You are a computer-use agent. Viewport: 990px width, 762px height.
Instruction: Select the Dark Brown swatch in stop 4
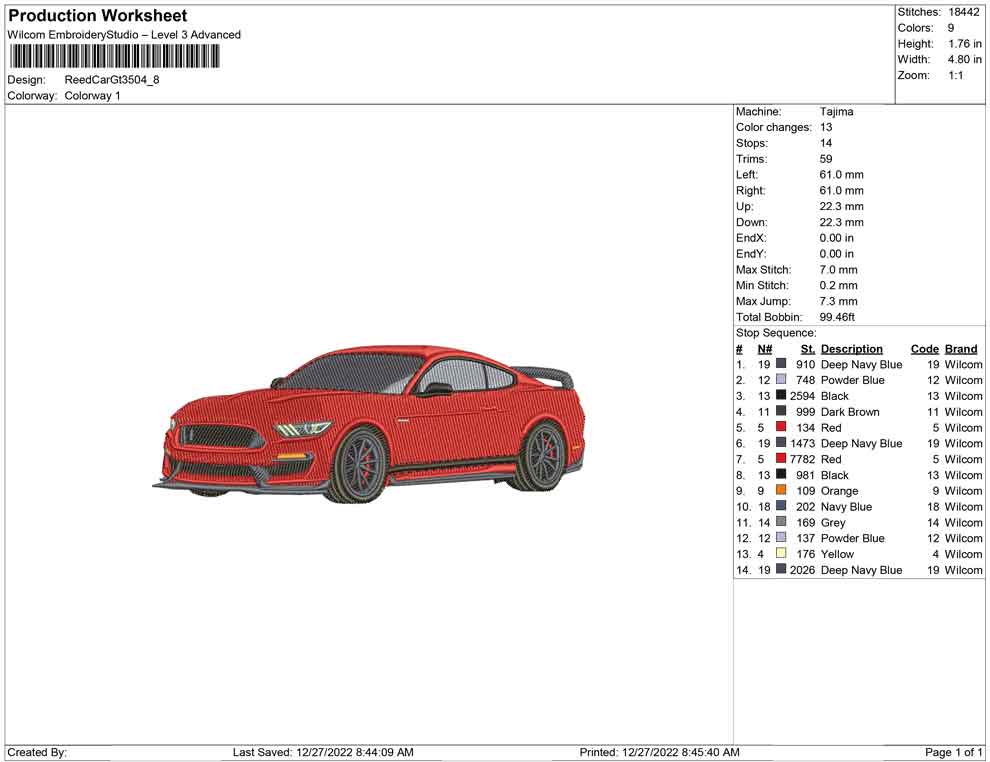tap(781, 411)
